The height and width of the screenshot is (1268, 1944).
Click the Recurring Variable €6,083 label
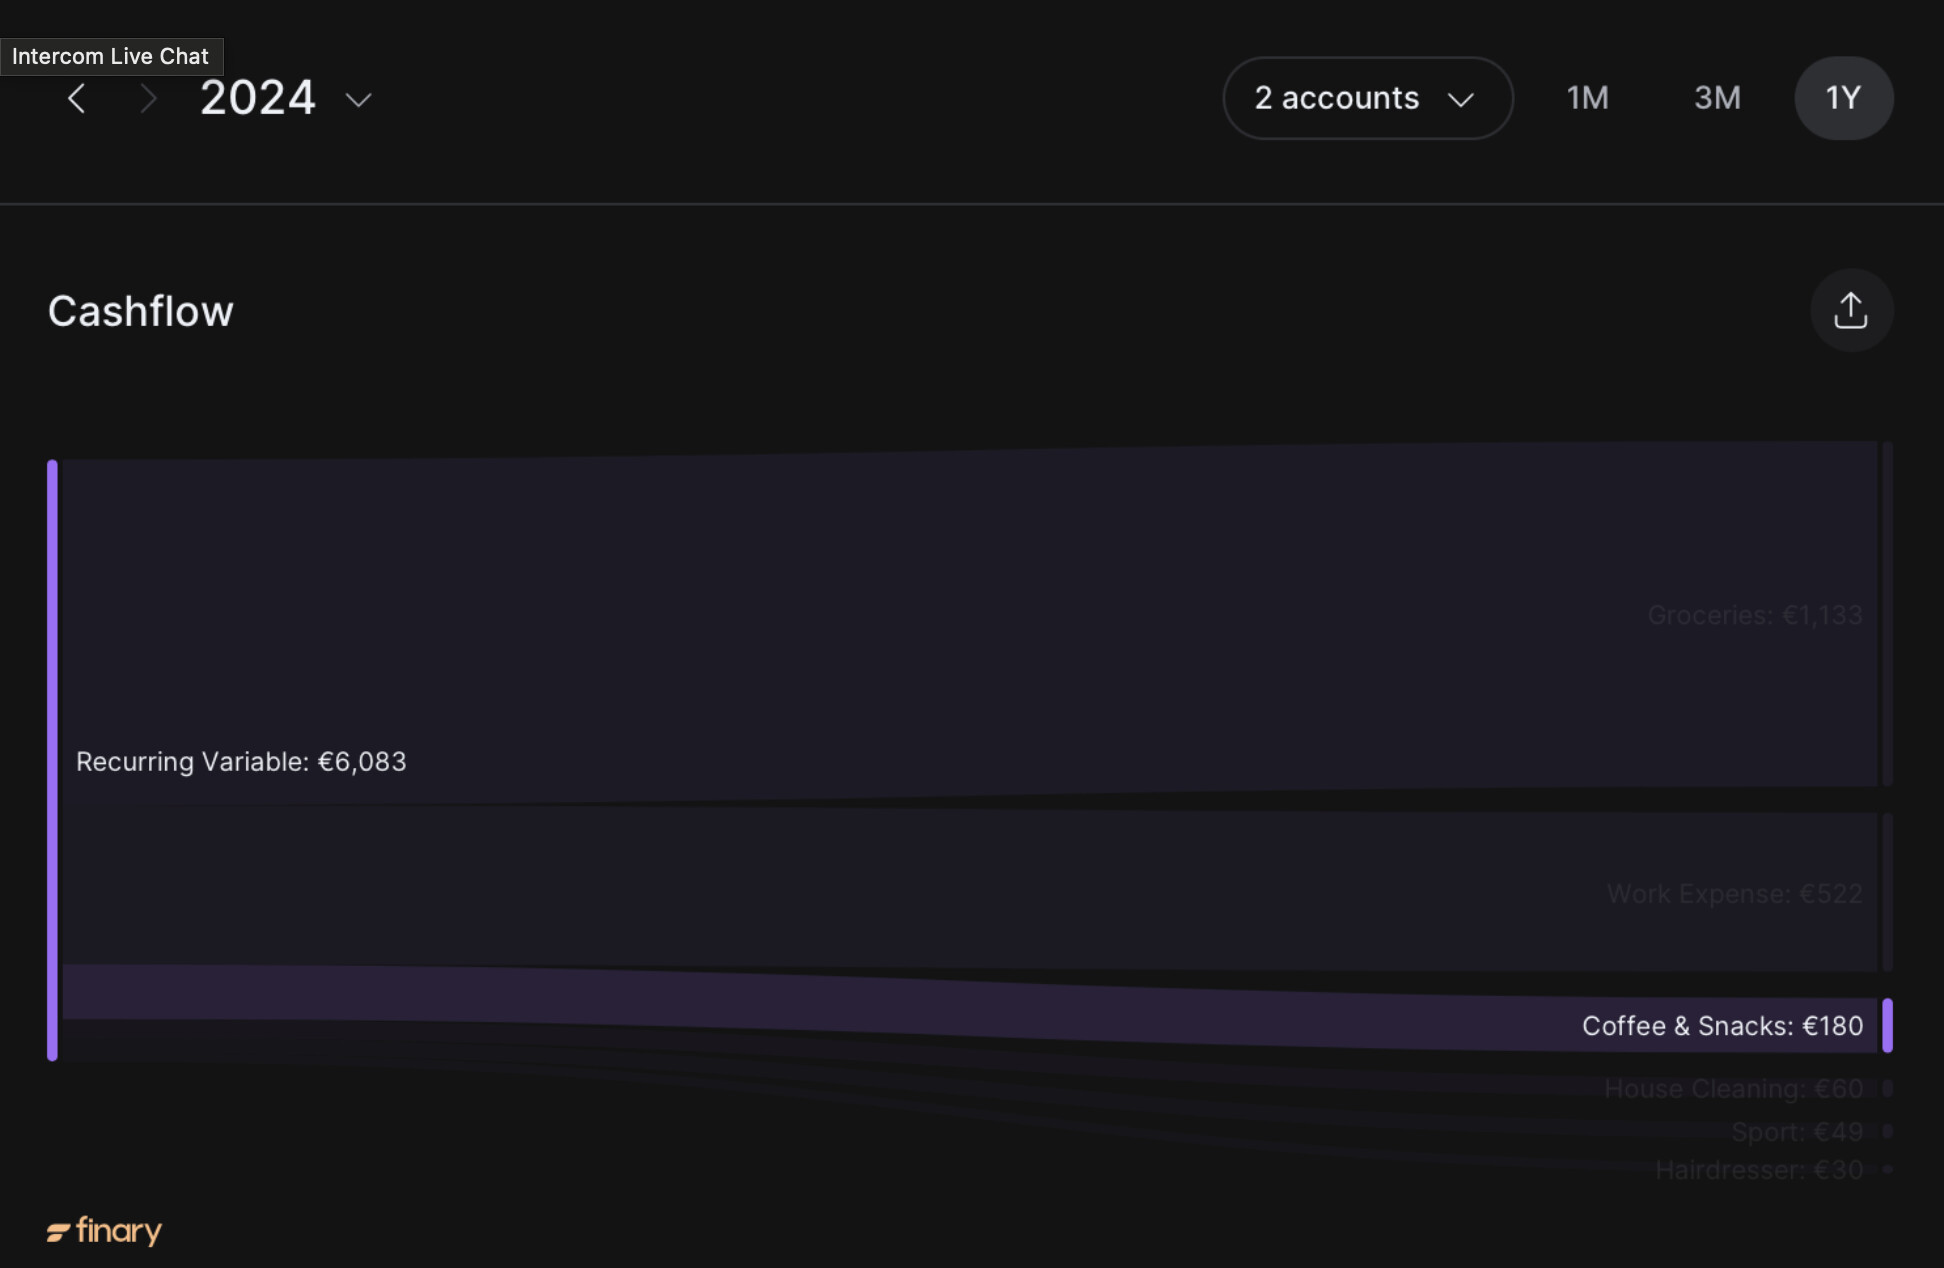pyautogui.click(x=241, y=762)
